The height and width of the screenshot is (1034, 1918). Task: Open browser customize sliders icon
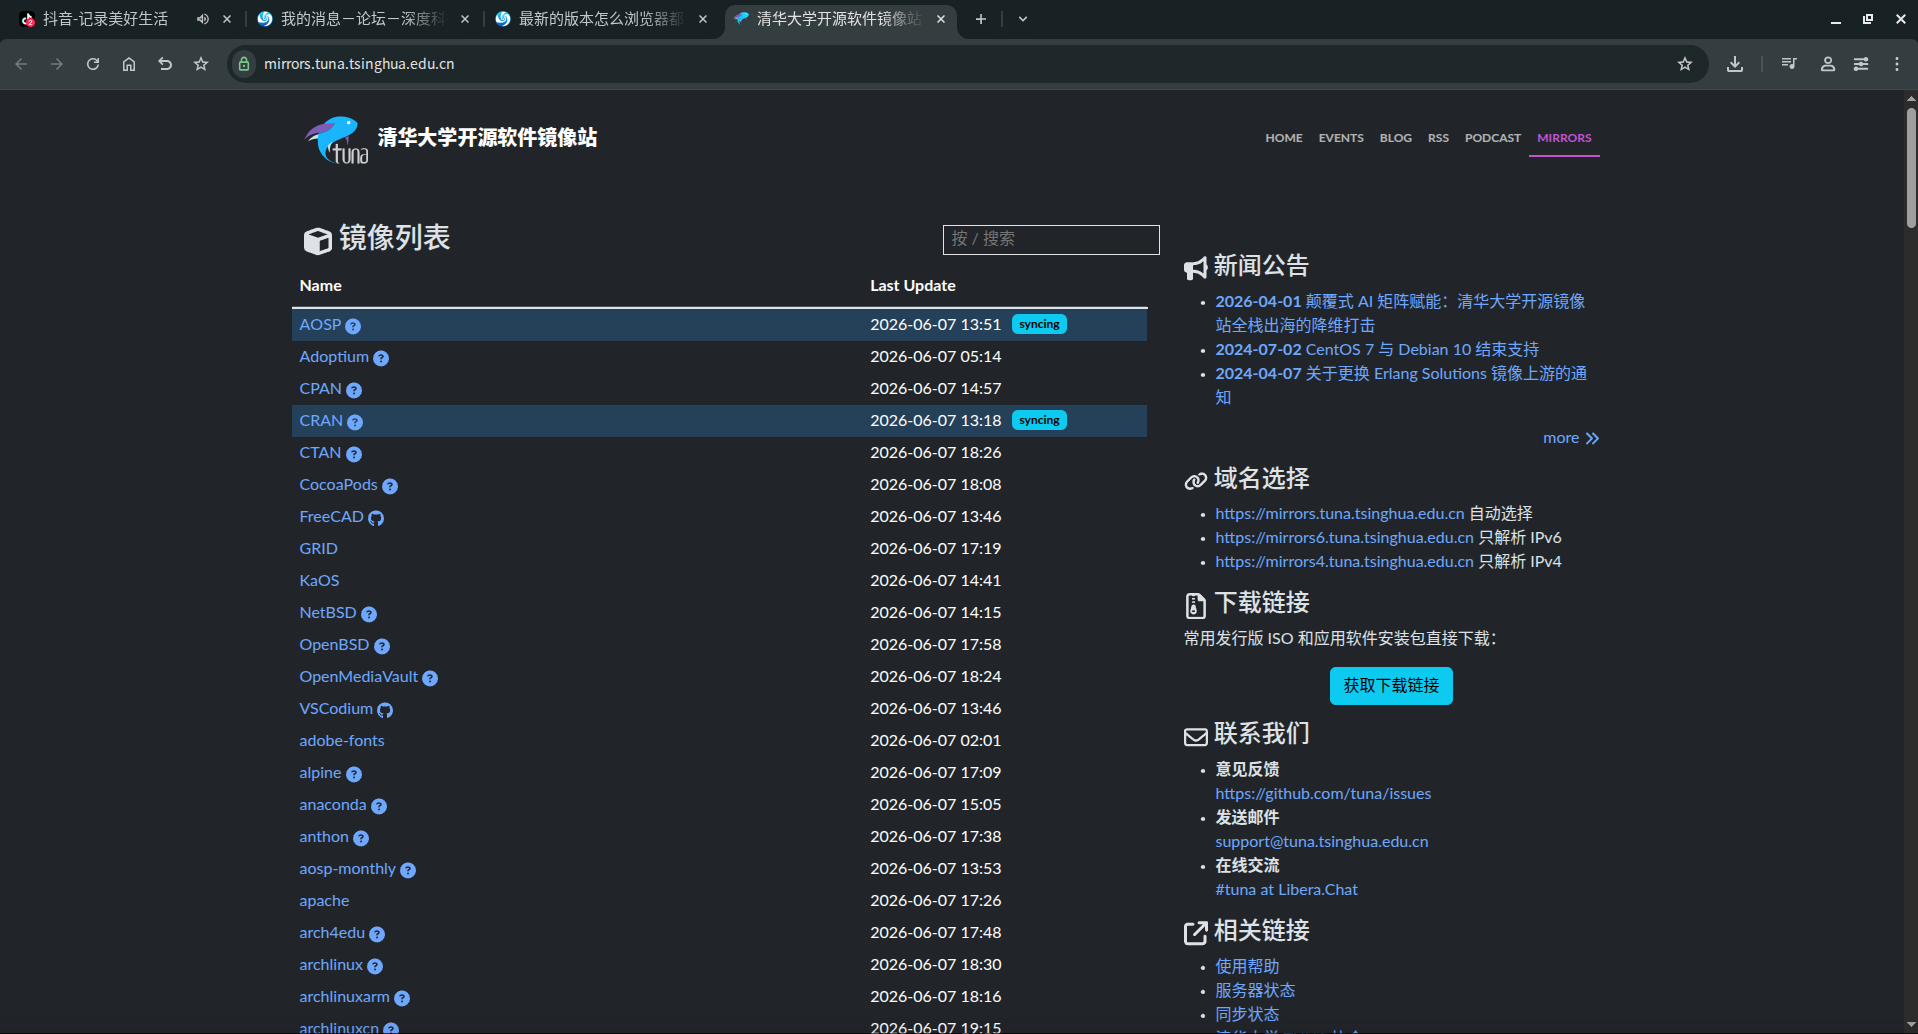[1861, 64]
